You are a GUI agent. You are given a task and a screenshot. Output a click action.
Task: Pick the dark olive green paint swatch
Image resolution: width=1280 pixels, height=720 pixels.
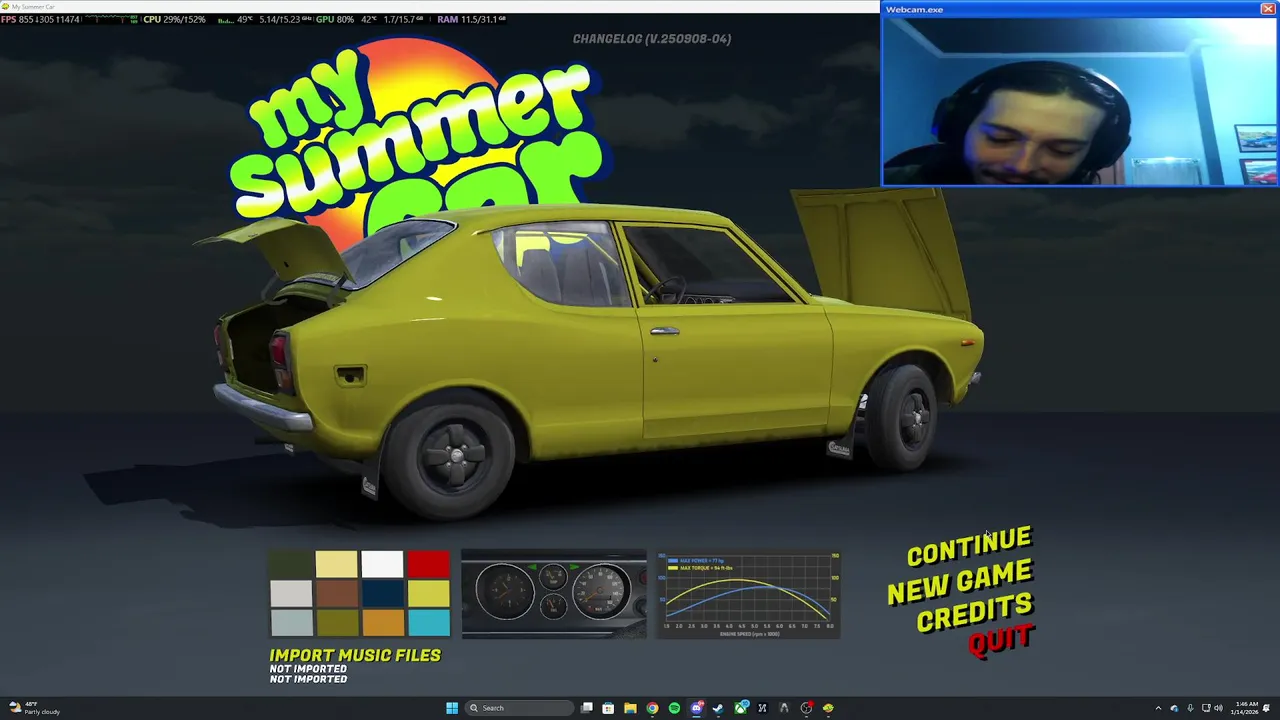click(291, 565)
